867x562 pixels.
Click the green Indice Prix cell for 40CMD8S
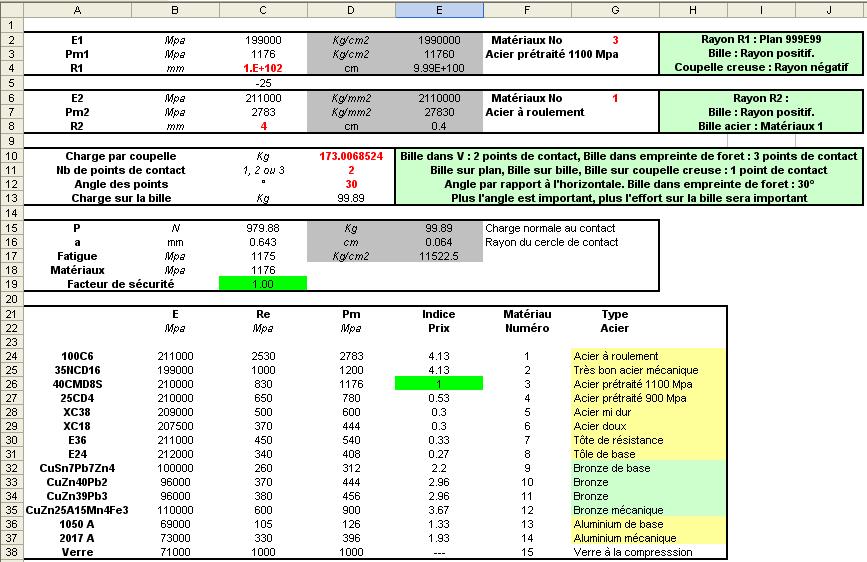[439, 384]
